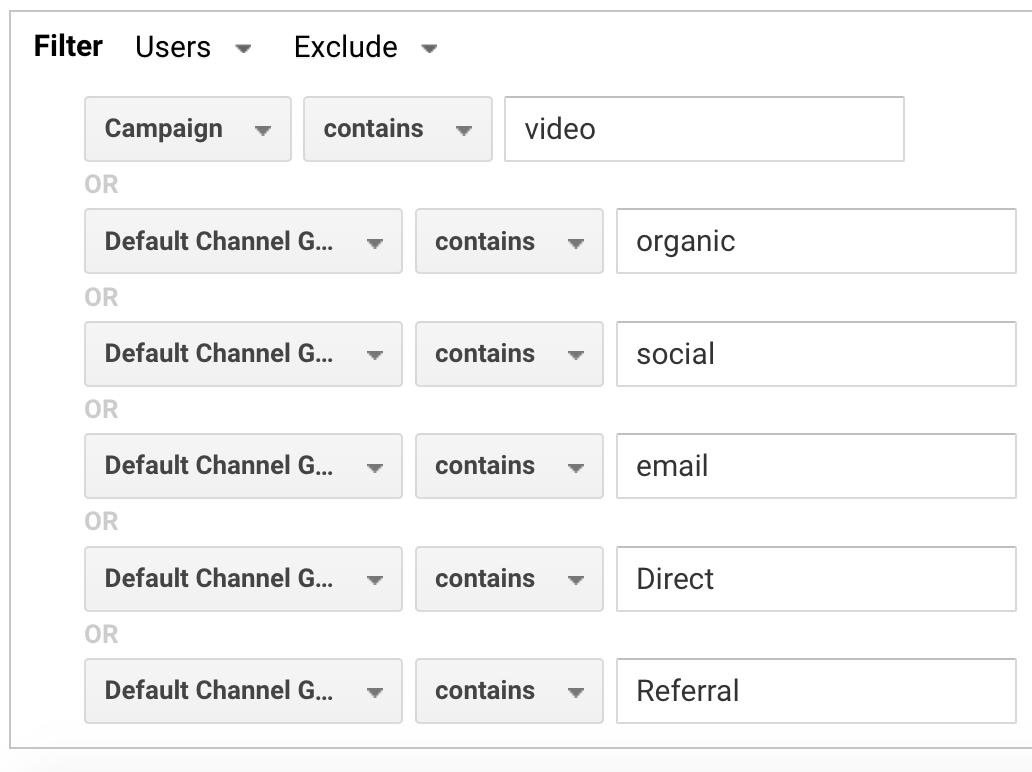Open the contains operator in the email row
The height and width of the screenshot is (772, 1032).
tap(509, 466)
